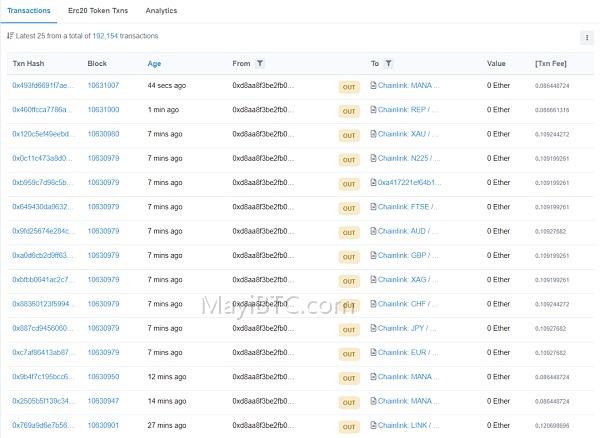Open recipient address 0xa417221ef64b1
Screen dimensions: 600x438
pos(410,182)
